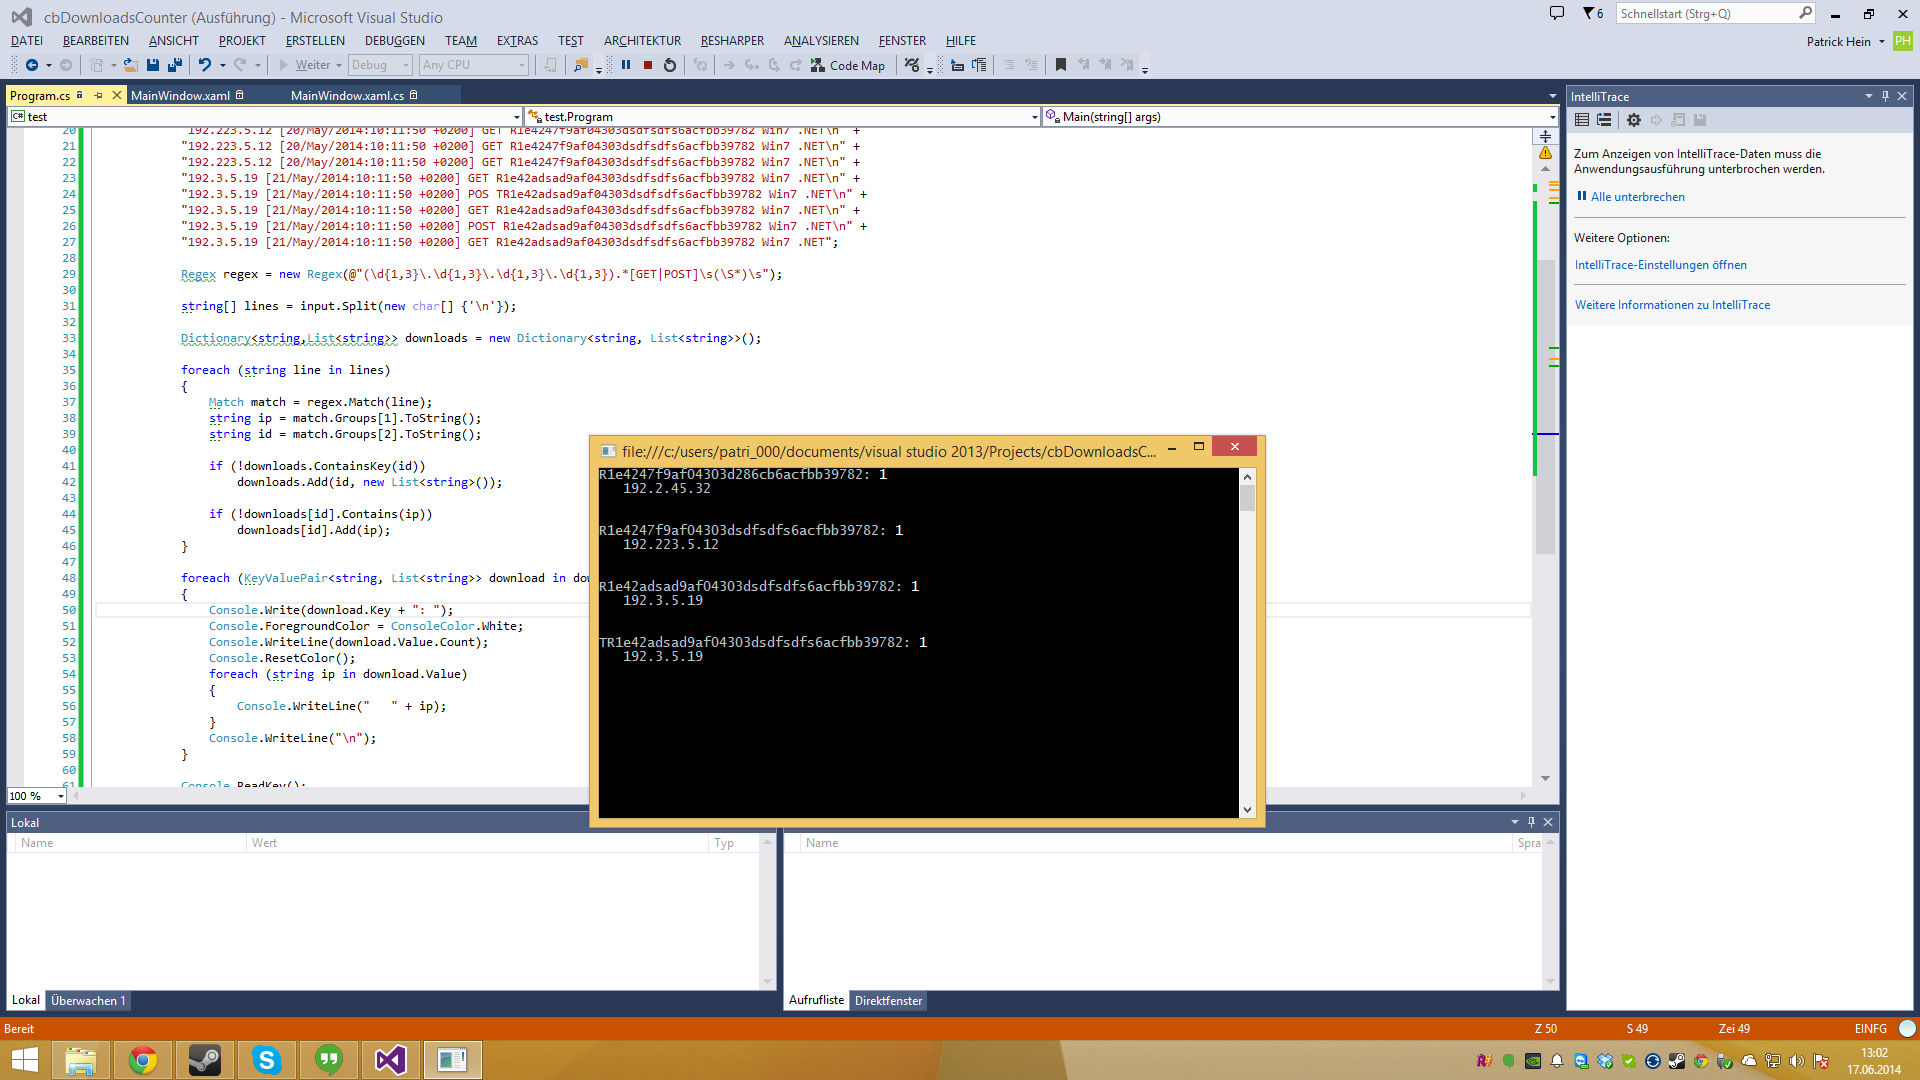Toggle bookmark icon in toolbar

coord(1061,65)
